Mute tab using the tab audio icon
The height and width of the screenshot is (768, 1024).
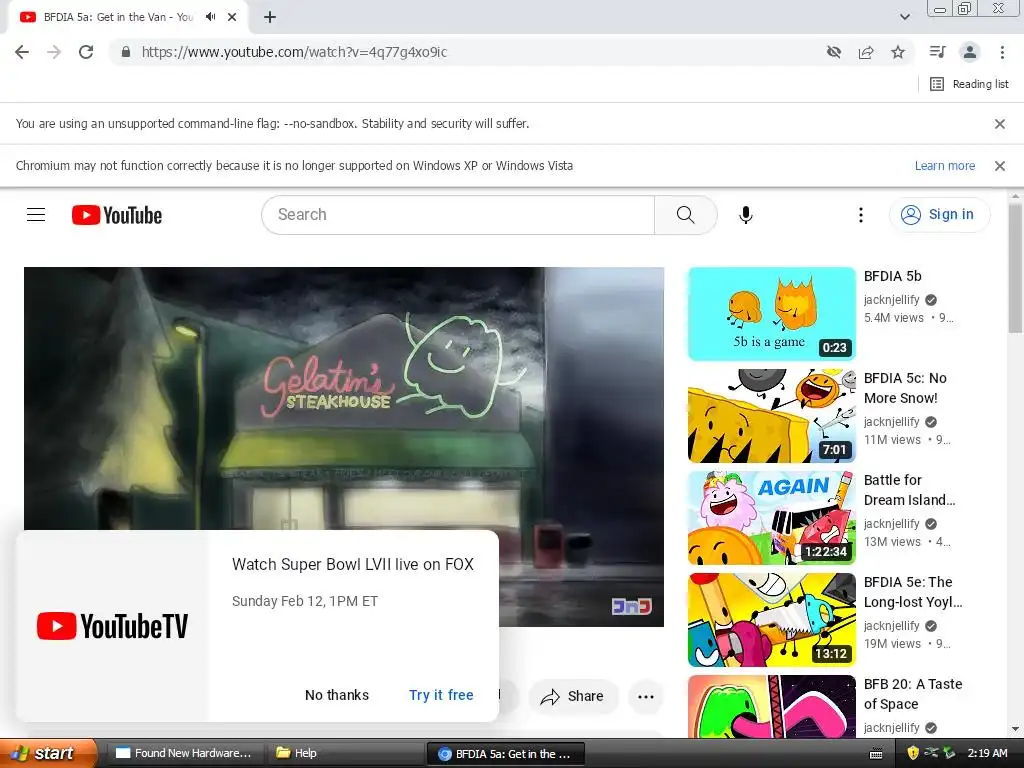pos(210,17)
